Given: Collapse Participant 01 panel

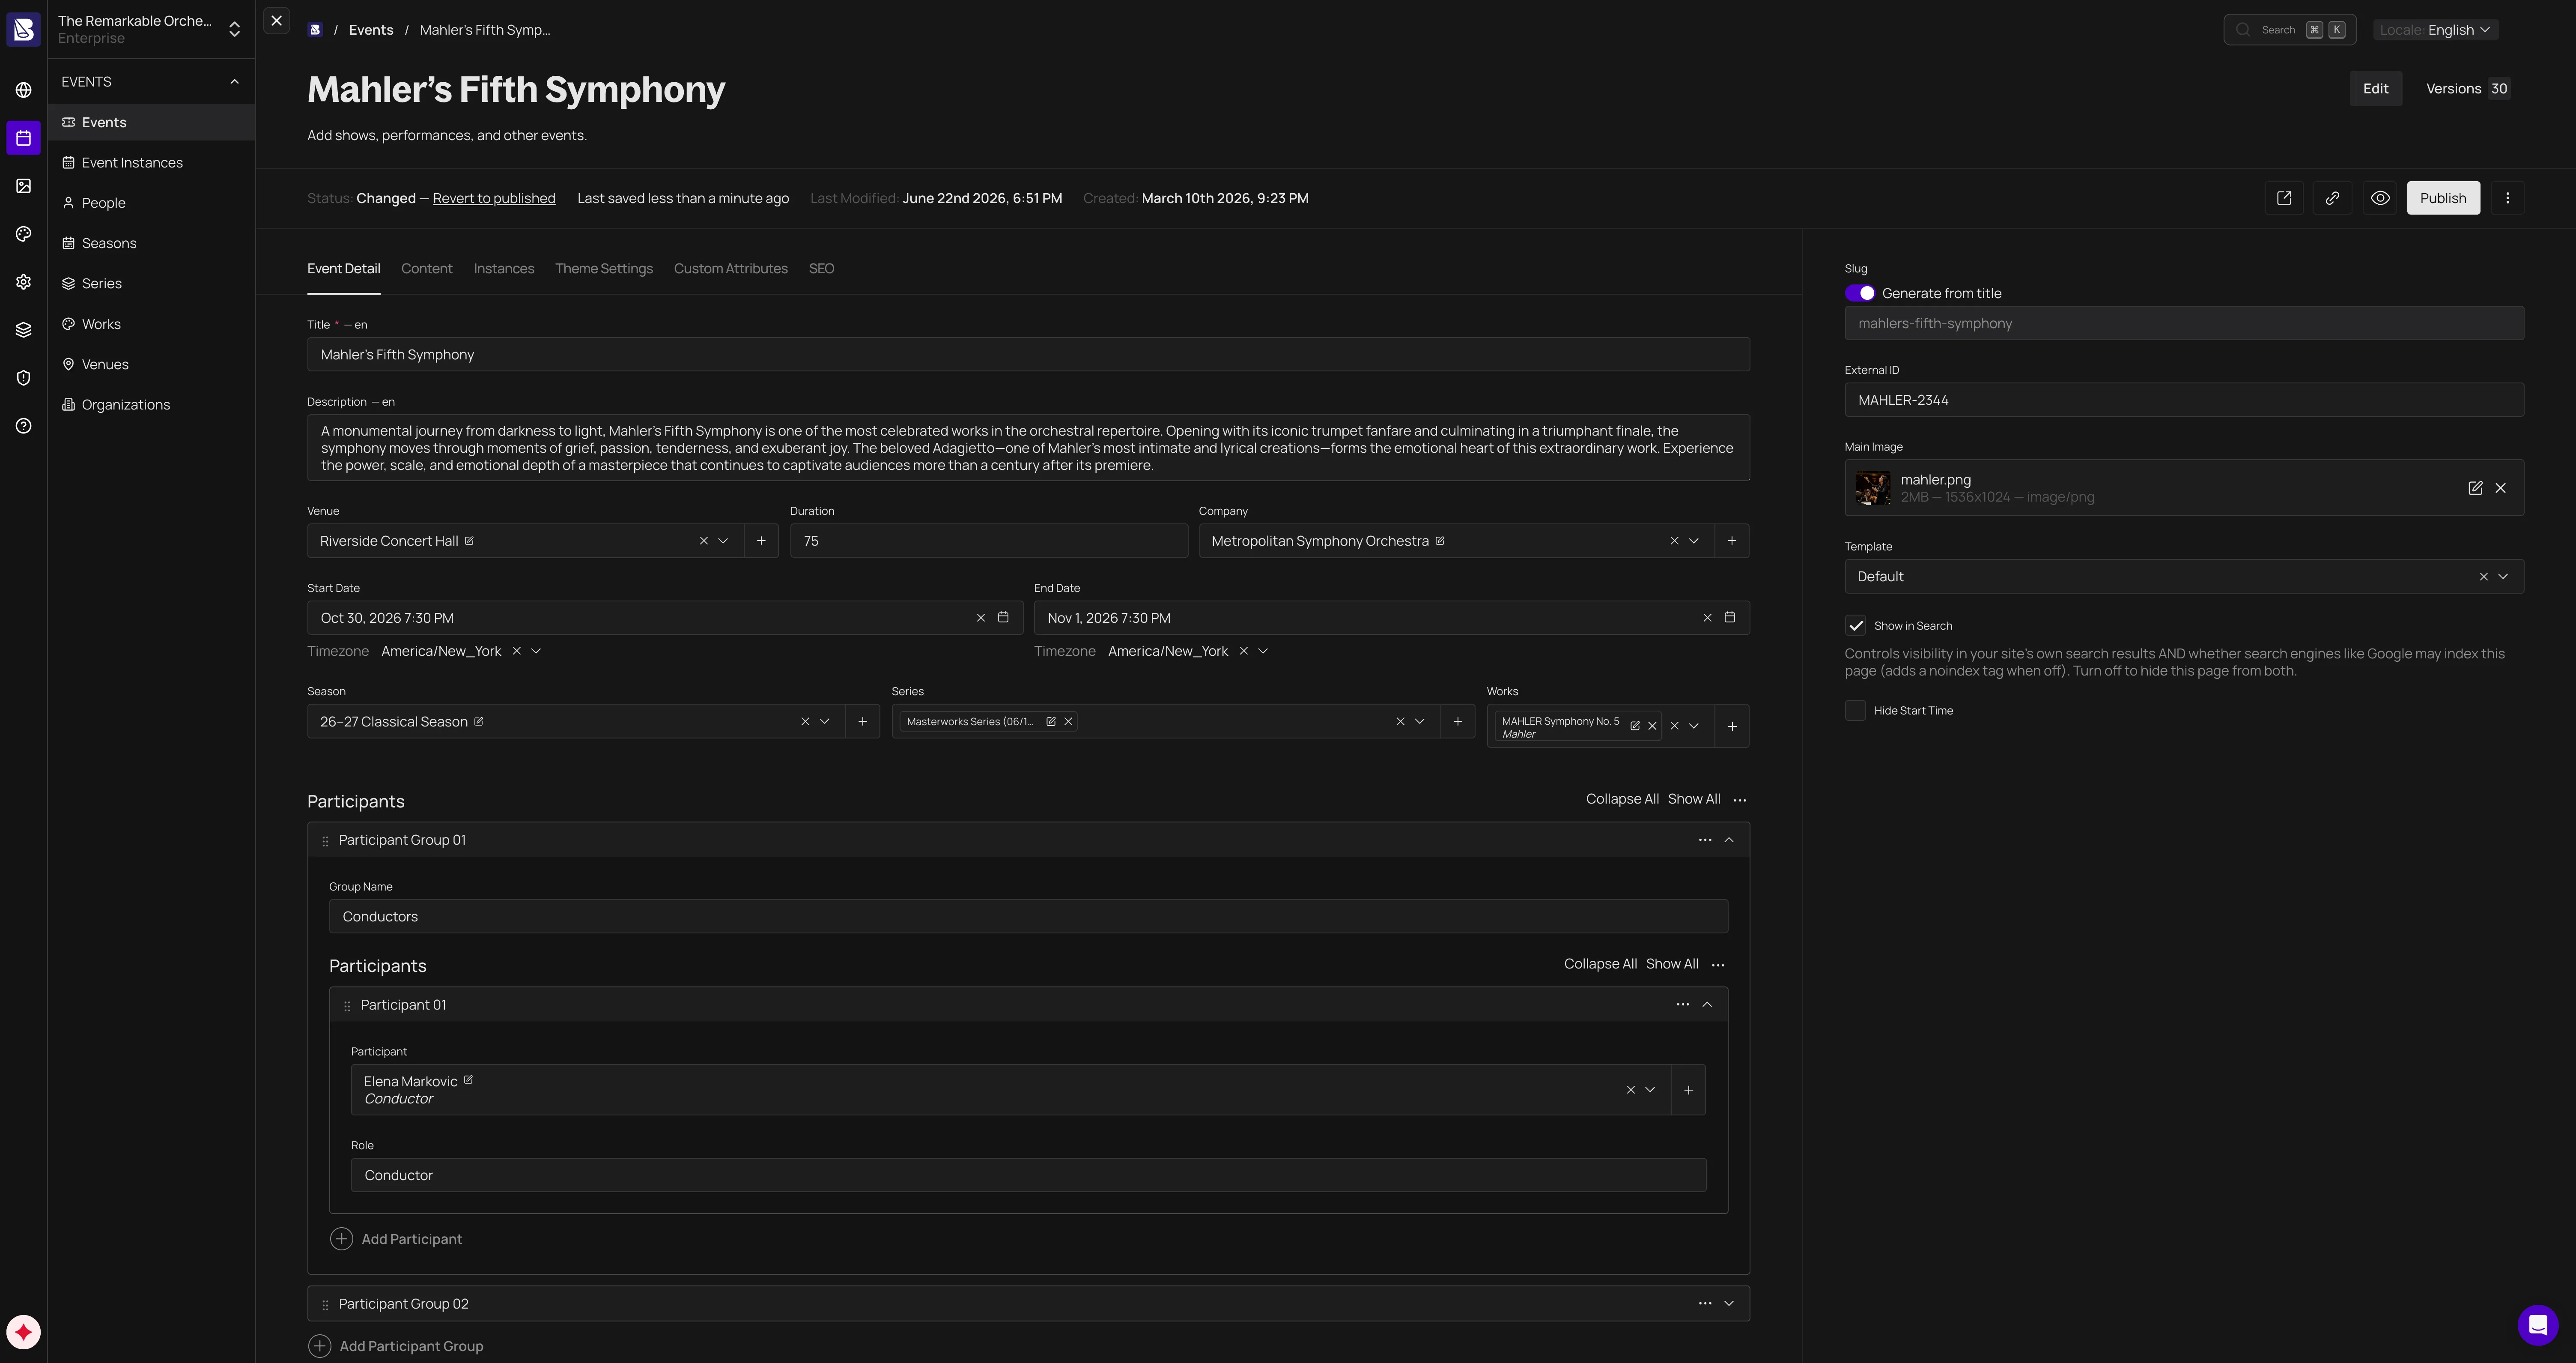Looking at the screenshot, I should click(x=1707, y=1005).
